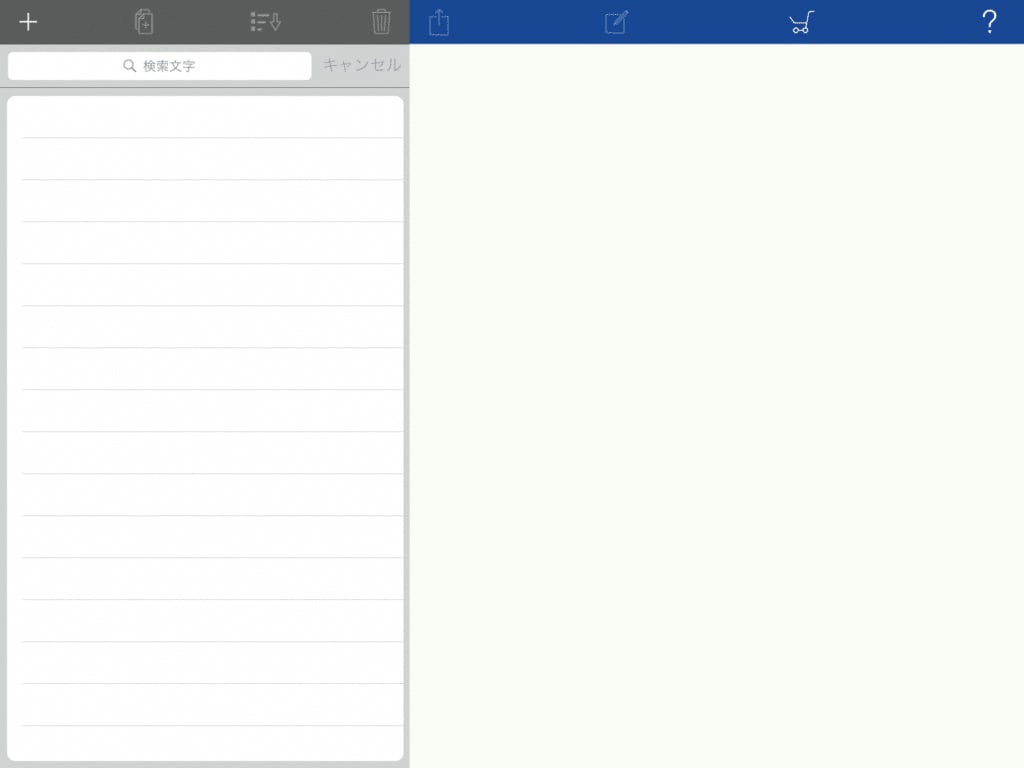
Task: Open help with the question mark icon
Action: tap(989, 22)
